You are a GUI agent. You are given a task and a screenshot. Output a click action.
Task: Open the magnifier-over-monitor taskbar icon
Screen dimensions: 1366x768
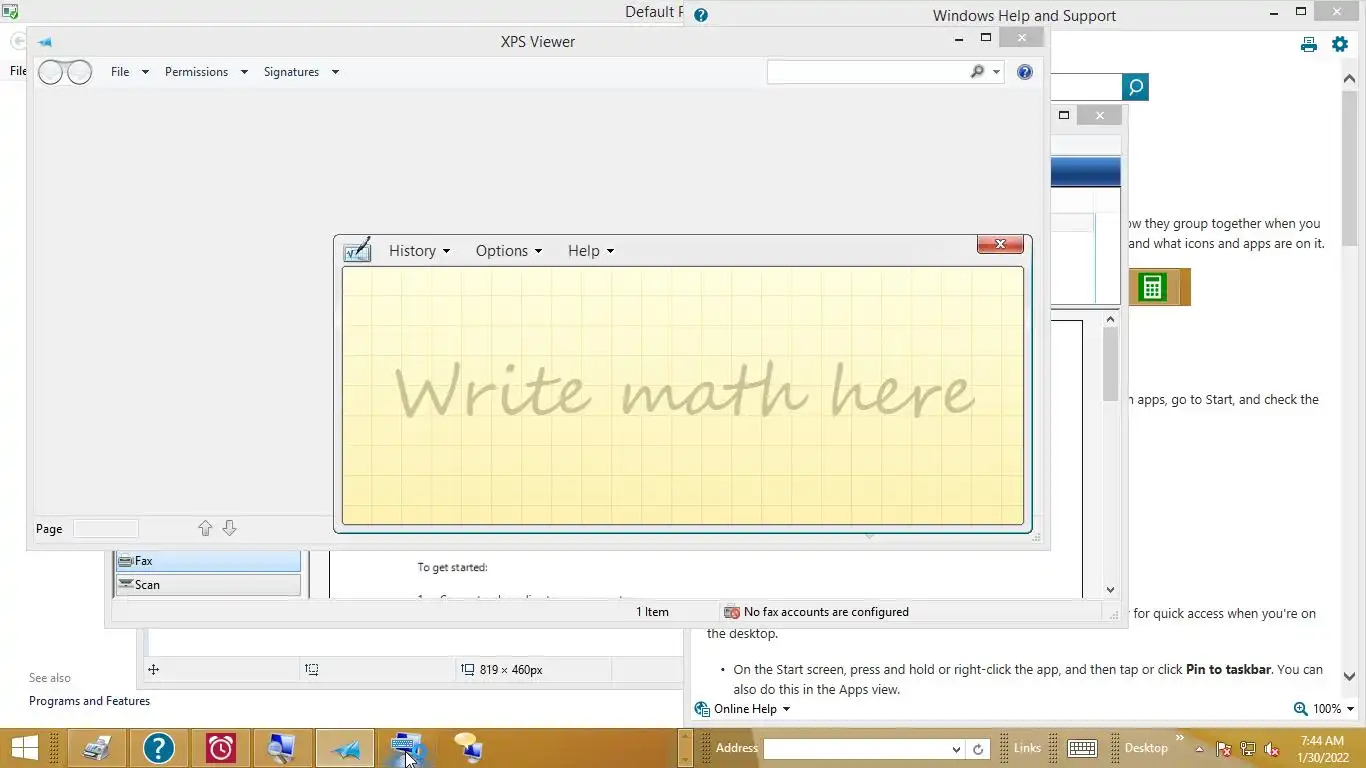282,748
